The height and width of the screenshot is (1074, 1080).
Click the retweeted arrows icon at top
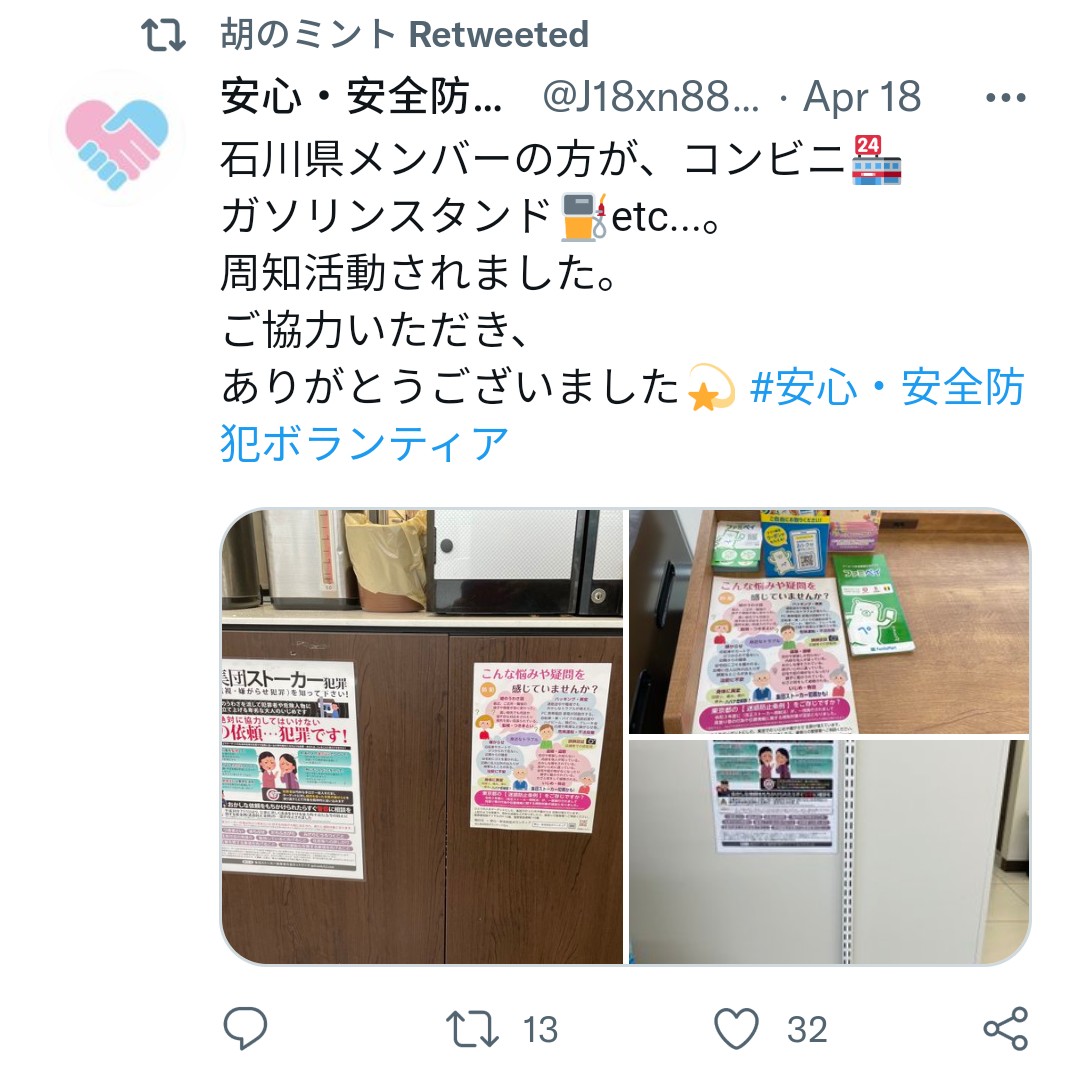[163, 35]
